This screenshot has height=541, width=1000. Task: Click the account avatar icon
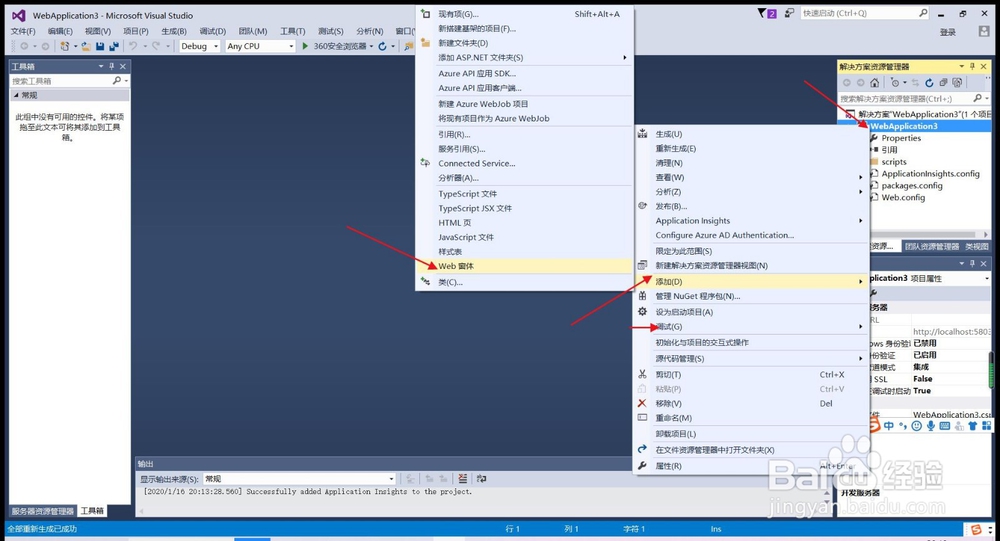pyautogui.click(x=984, y=31)
